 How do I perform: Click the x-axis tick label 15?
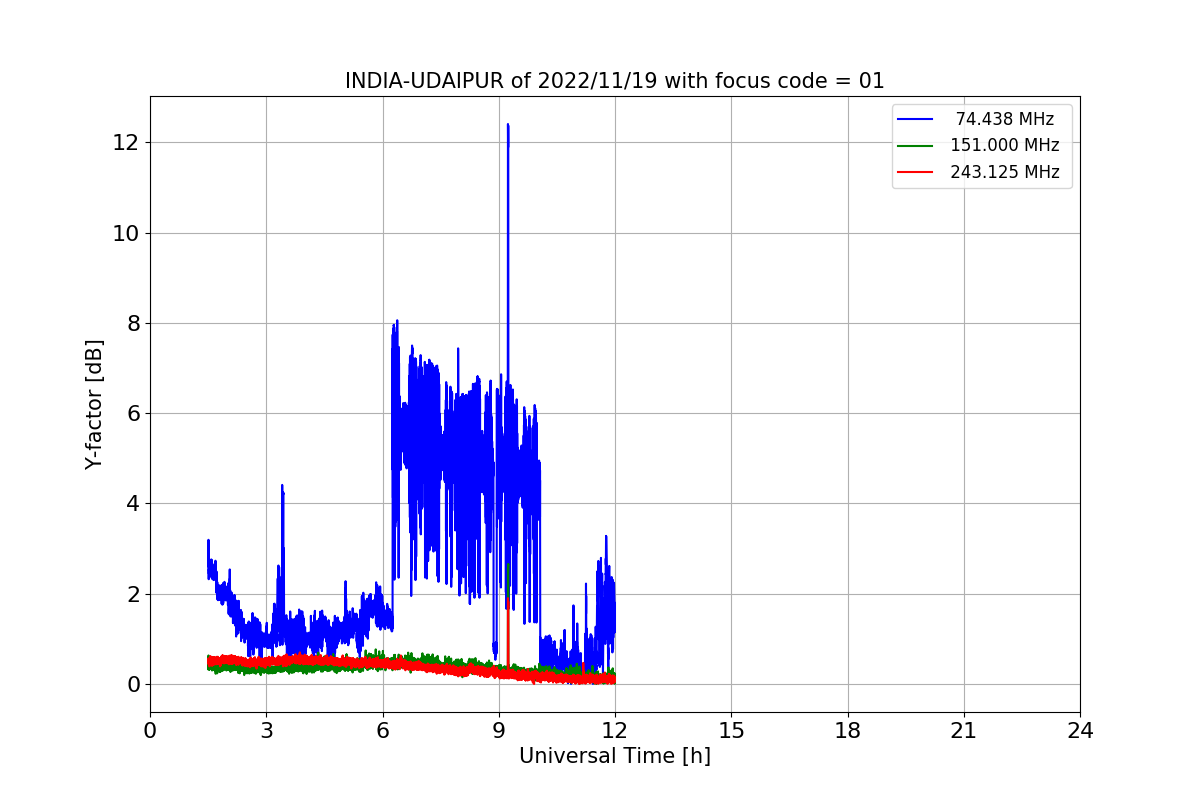(x=731, y=731)
